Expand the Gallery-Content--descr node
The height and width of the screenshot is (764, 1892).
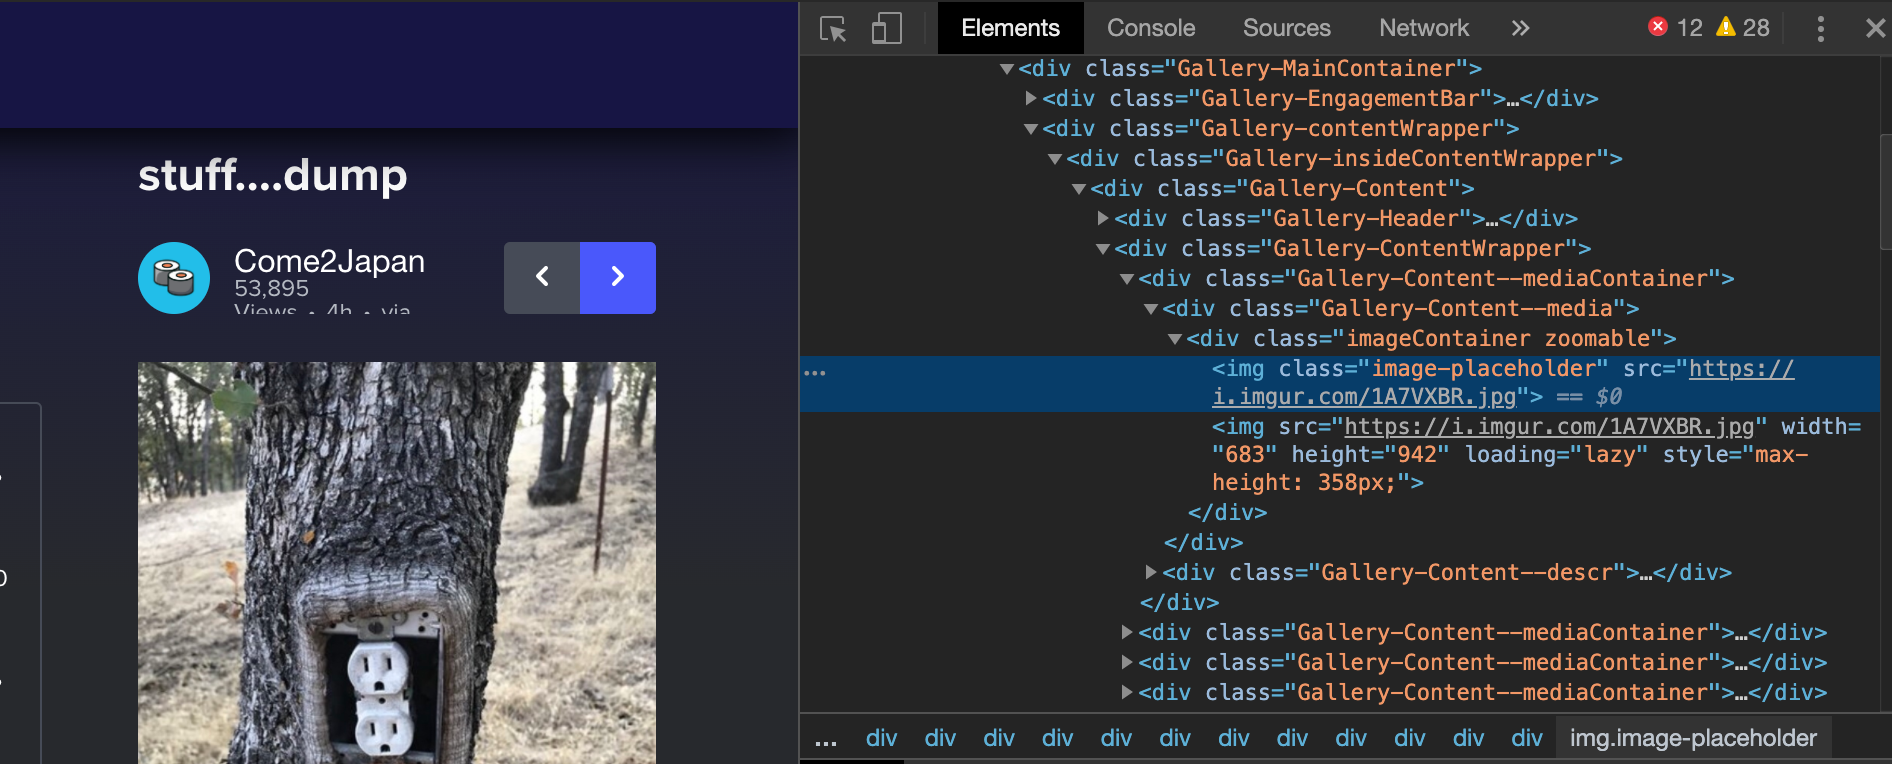1151,572
